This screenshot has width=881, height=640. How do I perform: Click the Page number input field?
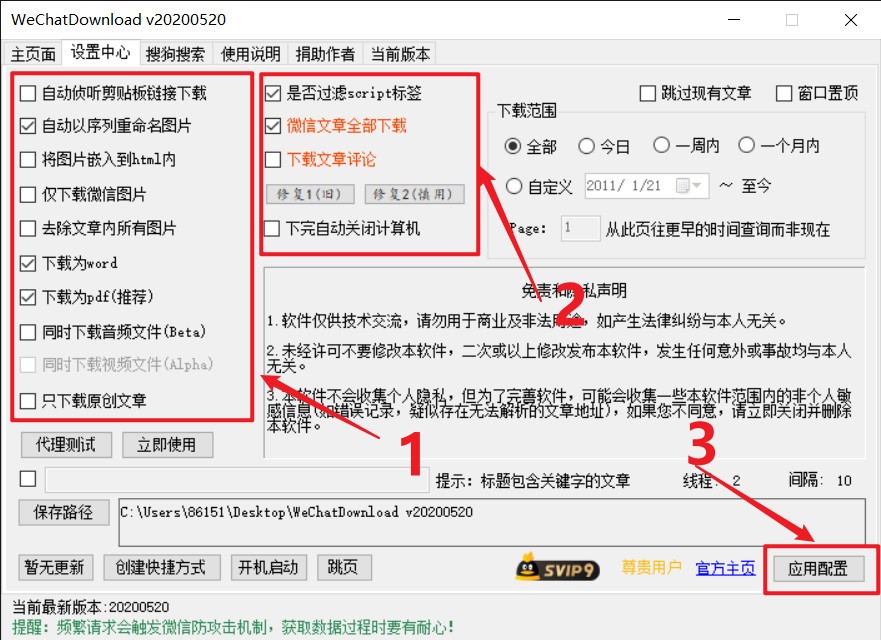click(x=580, y=228)
